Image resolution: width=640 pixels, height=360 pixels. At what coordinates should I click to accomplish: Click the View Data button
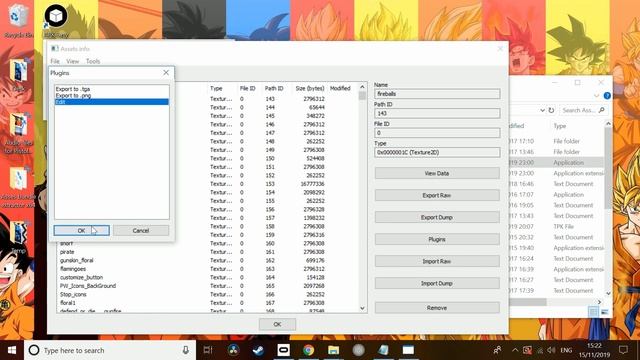[437, 173]
